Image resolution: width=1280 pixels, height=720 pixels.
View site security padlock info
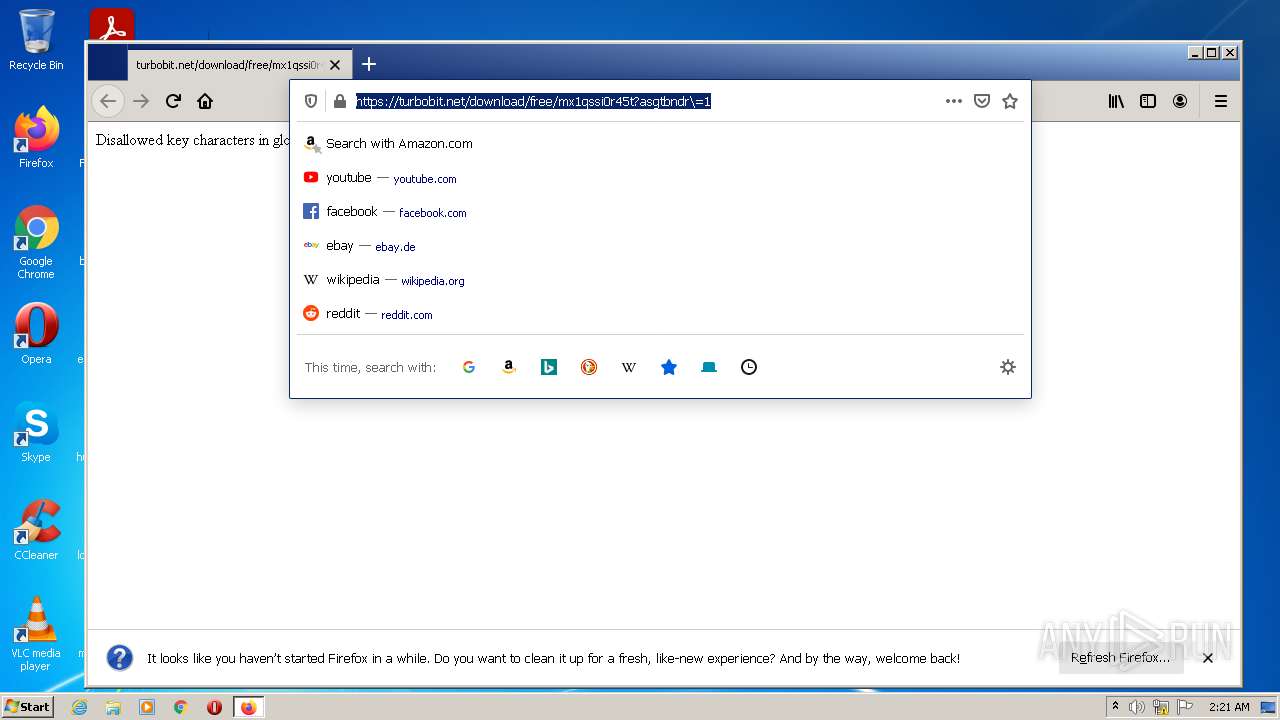coord(339,101)
